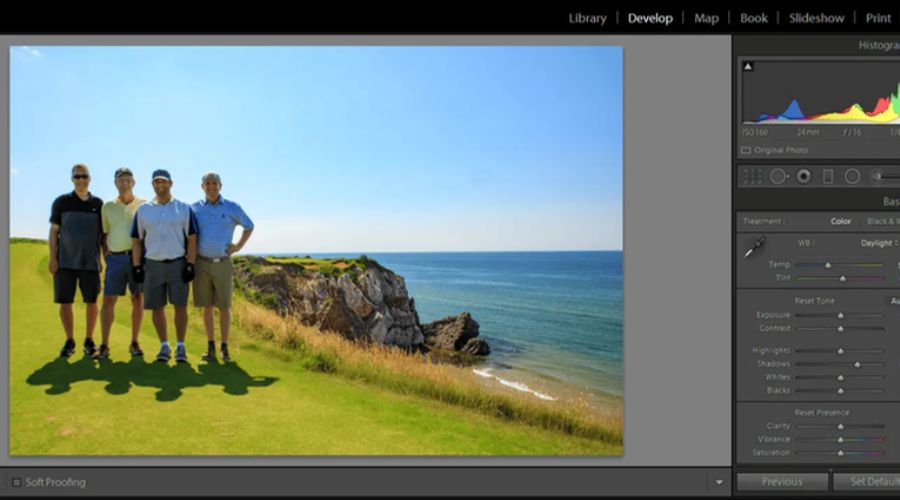
Task: Activate the Spot Removal tool
Action: 778,176
